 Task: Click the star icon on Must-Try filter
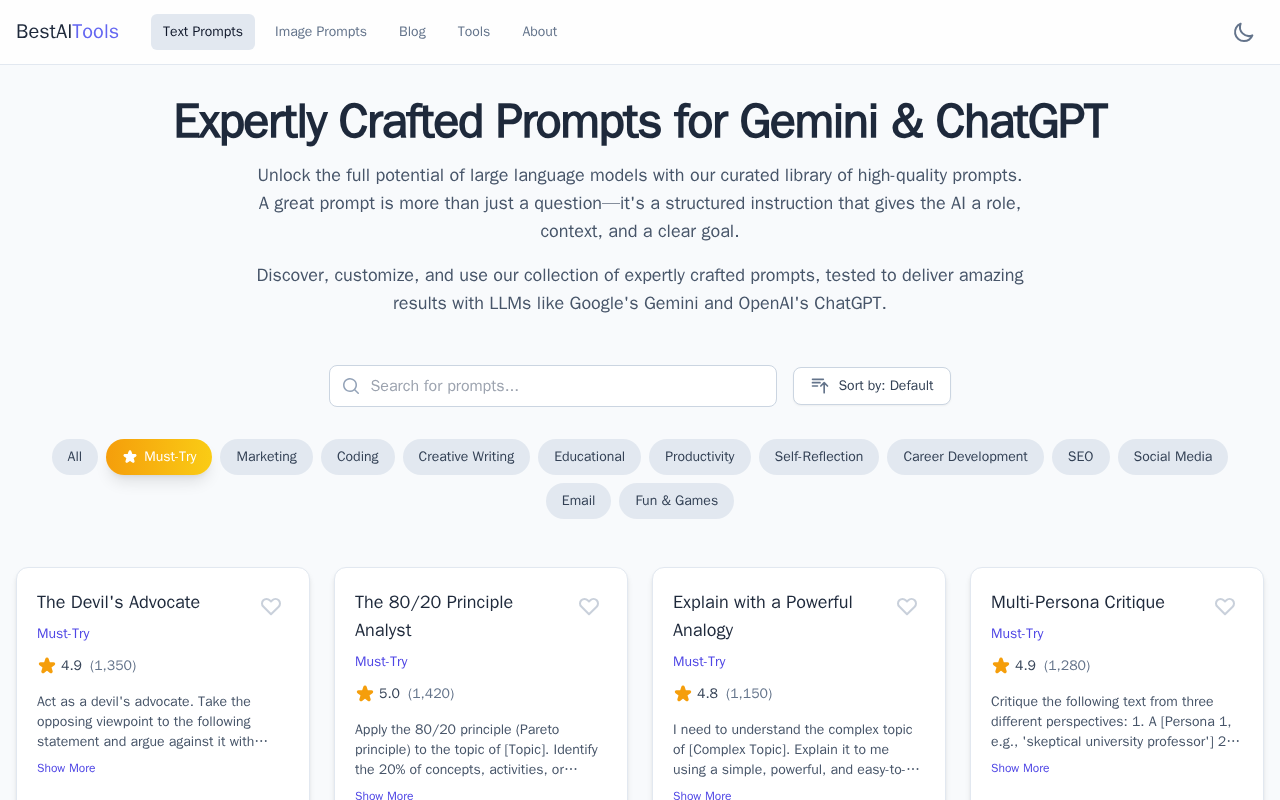(x=130, y=457)
